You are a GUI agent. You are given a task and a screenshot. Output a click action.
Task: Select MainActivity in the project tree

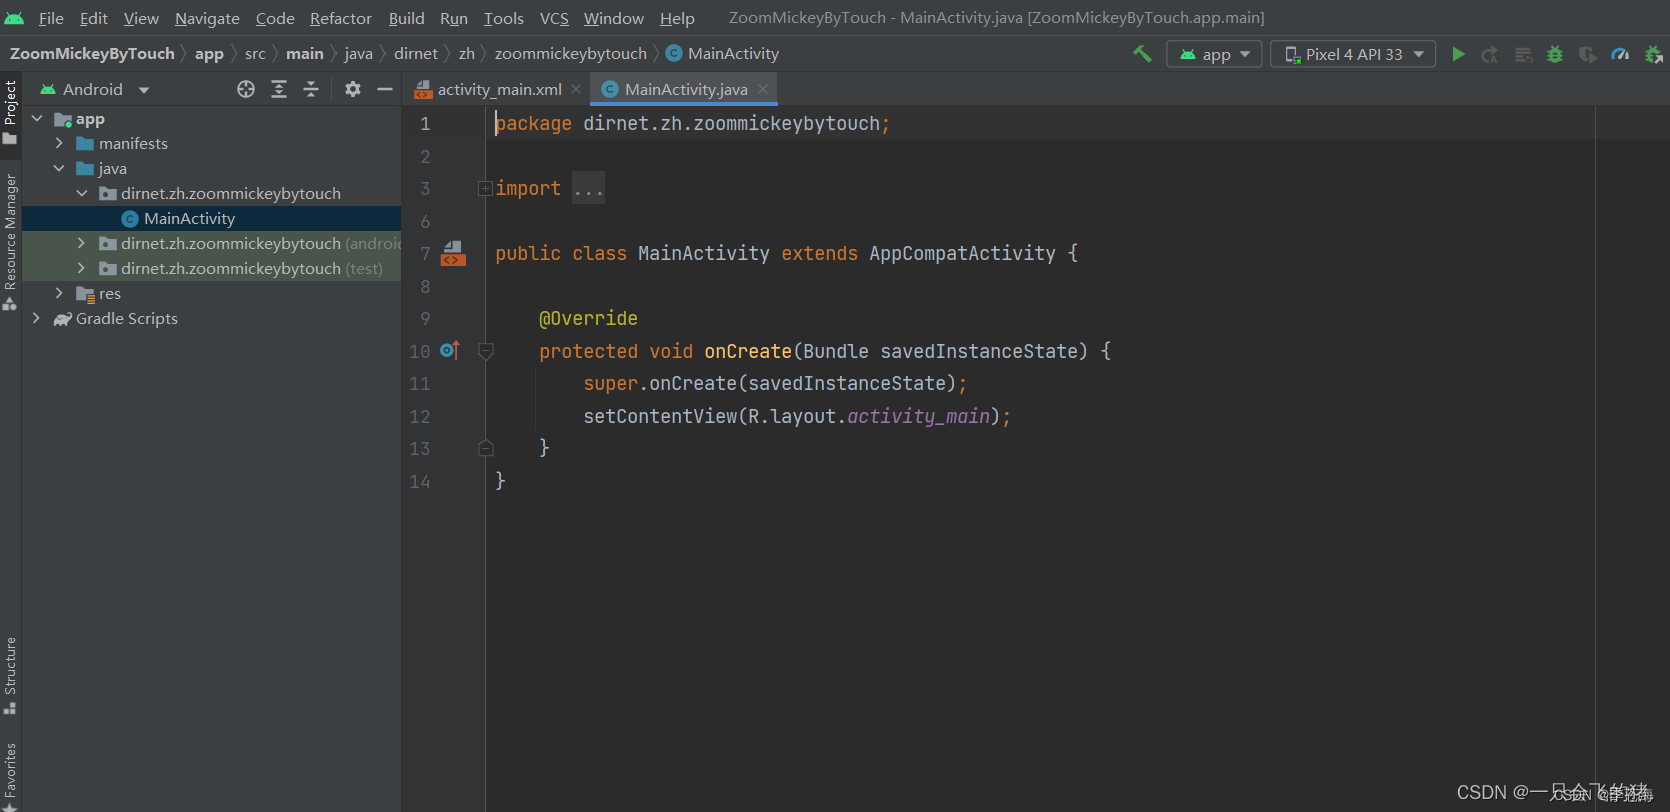[x=189, y=218]
